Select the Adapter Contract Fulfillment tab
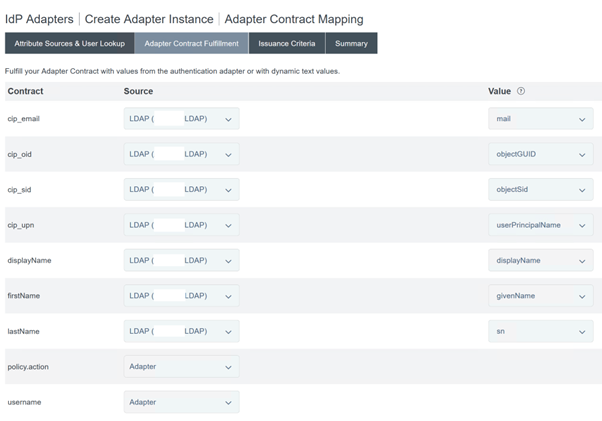Viewport: 602px width, 421px height. [191, 43]
